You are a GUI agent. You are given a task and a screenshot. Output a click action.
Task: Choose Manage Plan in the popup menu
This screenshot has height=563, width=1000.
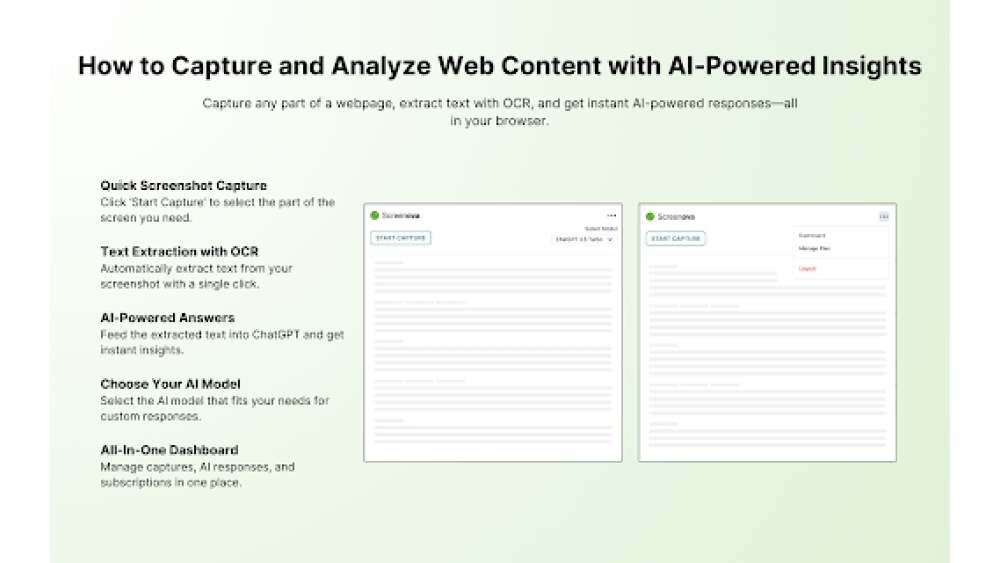(814, 248)
